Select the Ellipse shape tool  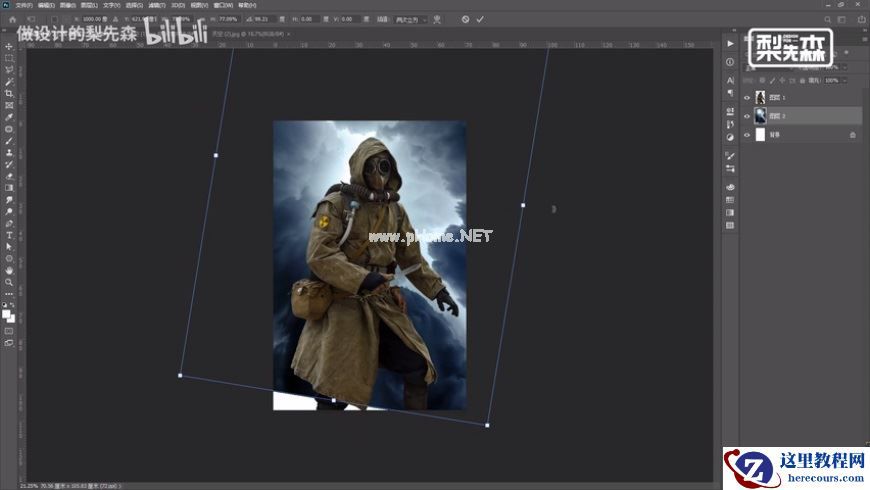pos(9,259)
